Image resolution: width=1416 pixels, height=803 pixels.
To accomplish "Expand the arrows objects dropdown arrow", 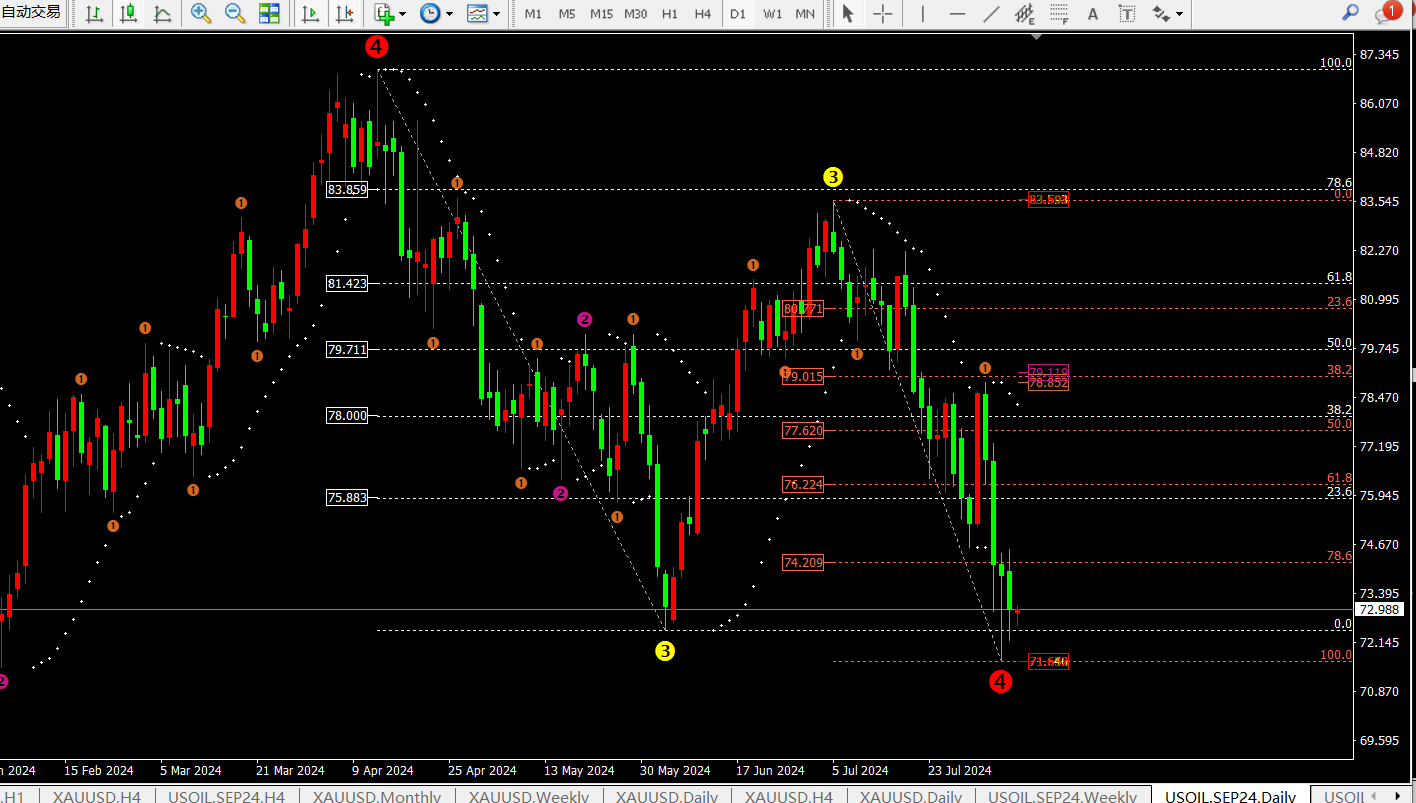I will click(x=1180, y=14).
